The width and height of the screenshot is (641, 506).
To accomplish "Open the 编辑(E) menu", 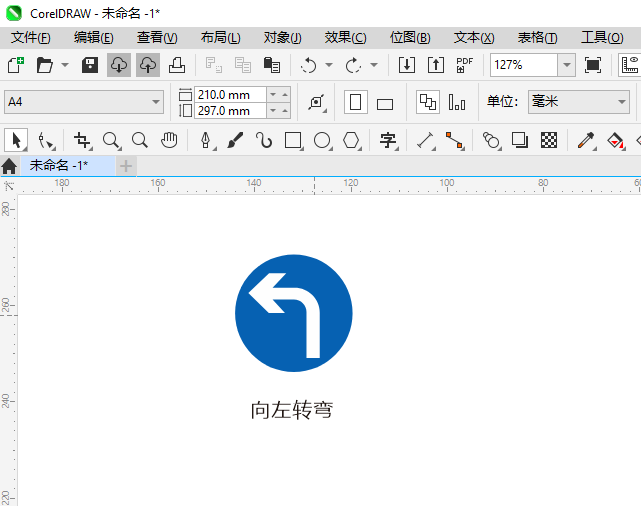I will pos(94,38).
